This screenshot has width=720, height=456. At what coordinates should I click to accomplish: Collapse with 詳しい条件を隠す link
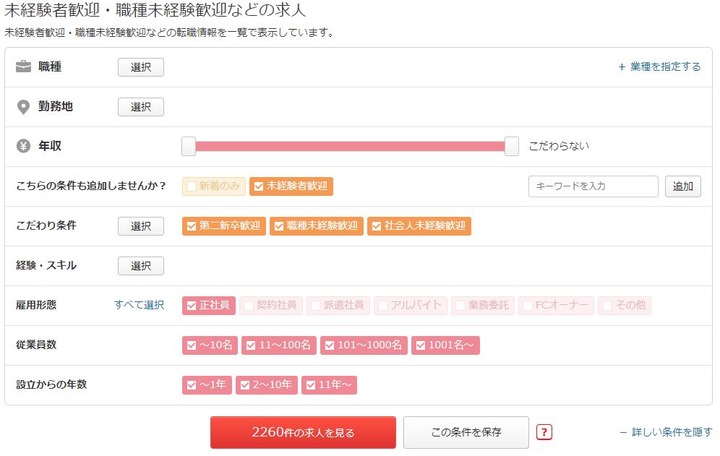pyautogui.click(x=666, y=432)
